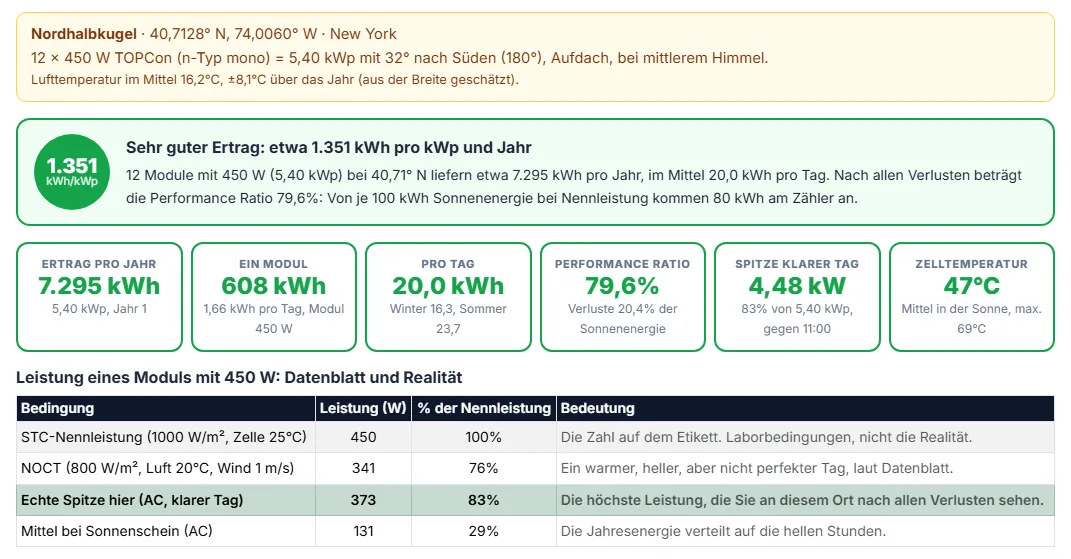Click the text 'Die Zahl auf dem Etikett. Laborbedingungen…'
Screen dimensions: 1071x559
[766, 437]
